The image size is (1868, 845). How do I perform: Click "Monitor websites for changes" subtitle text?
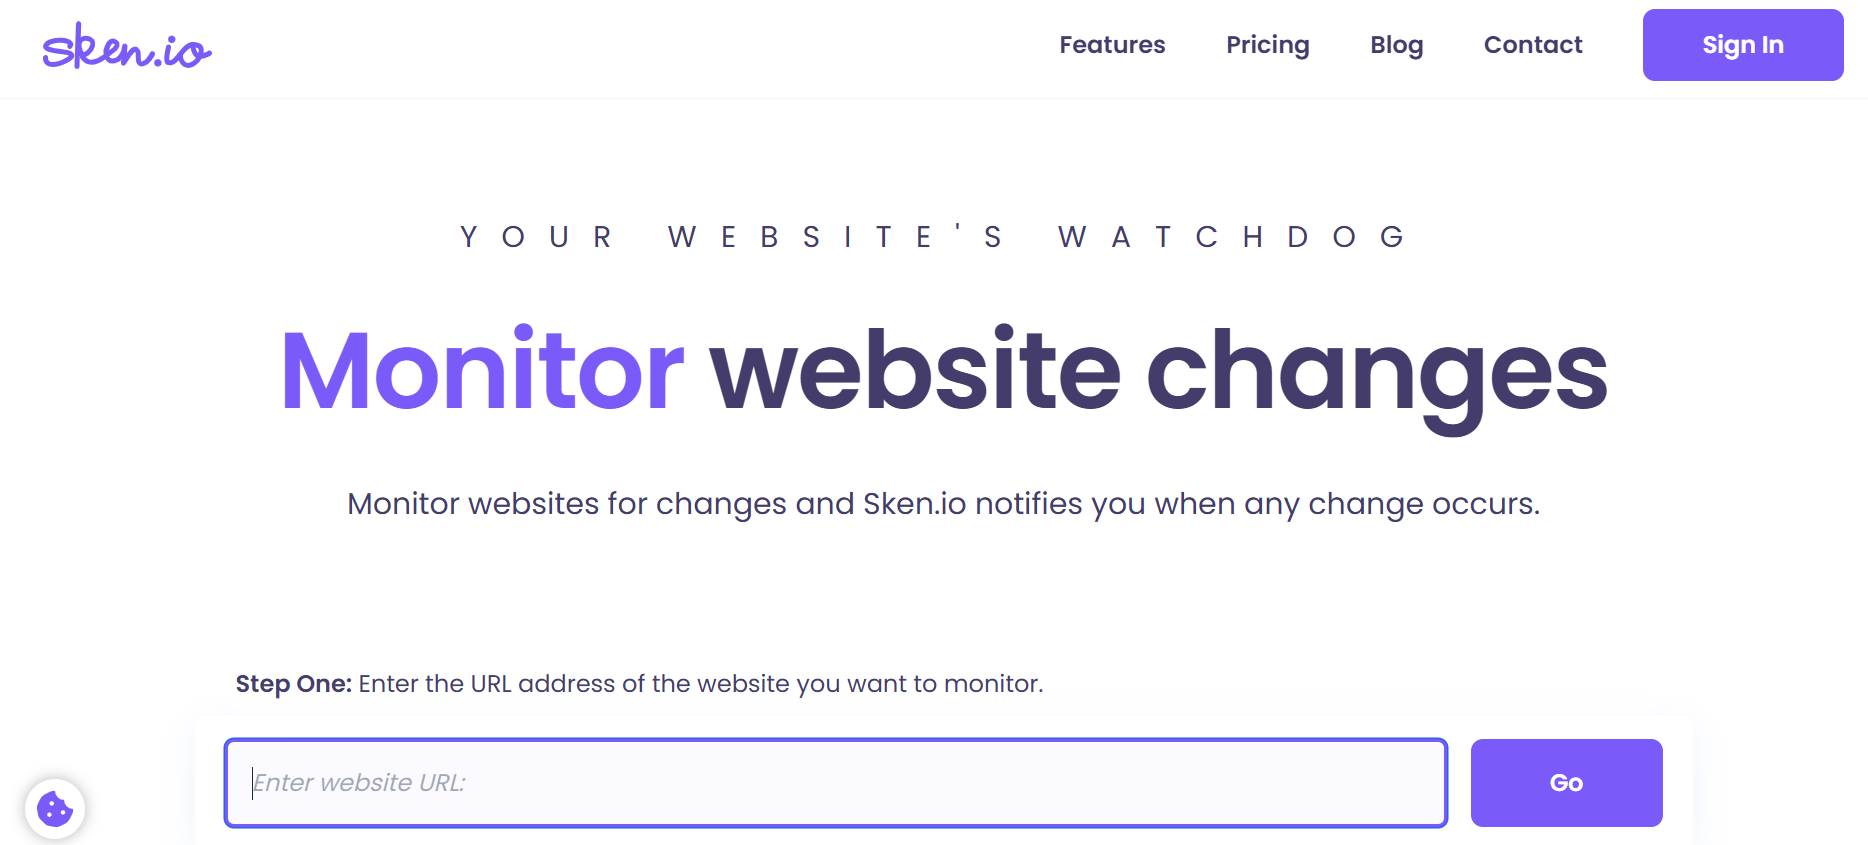pyautogui.click(x=566, y=503)
